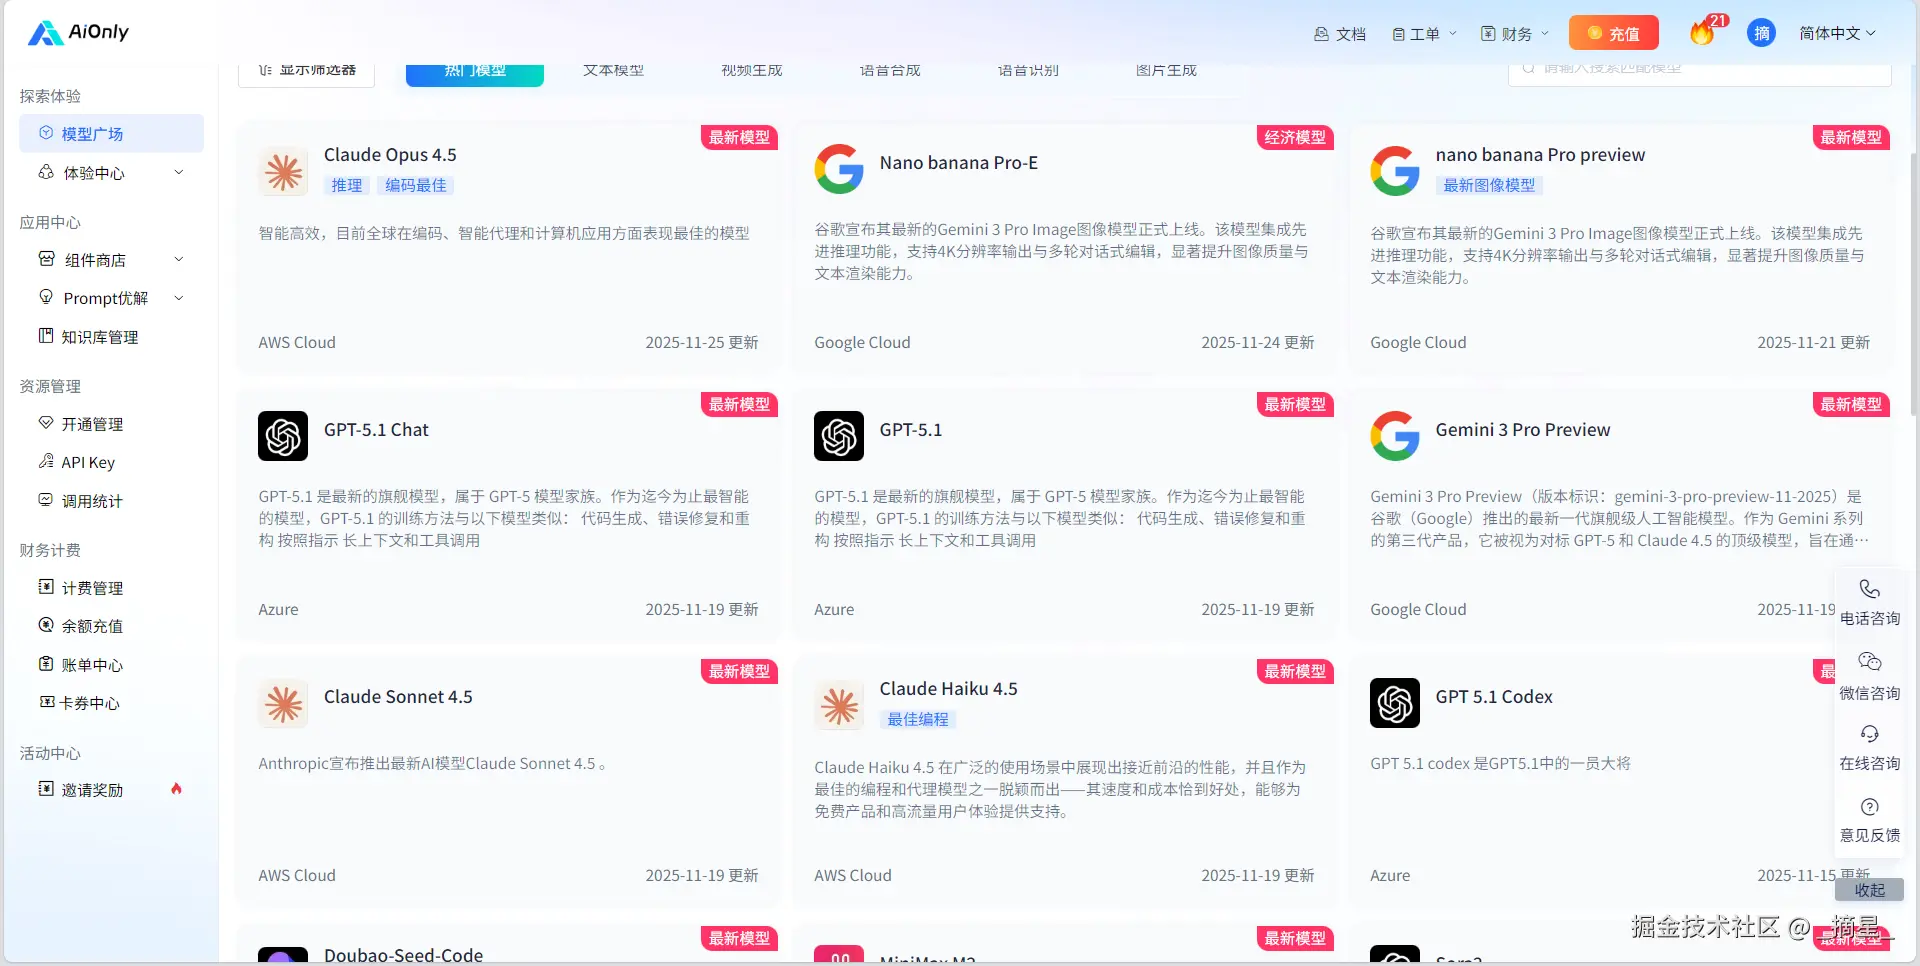Click the 最佳编程 tag on Claude Haiku 4.5
1920x966 pixels.
918,719
